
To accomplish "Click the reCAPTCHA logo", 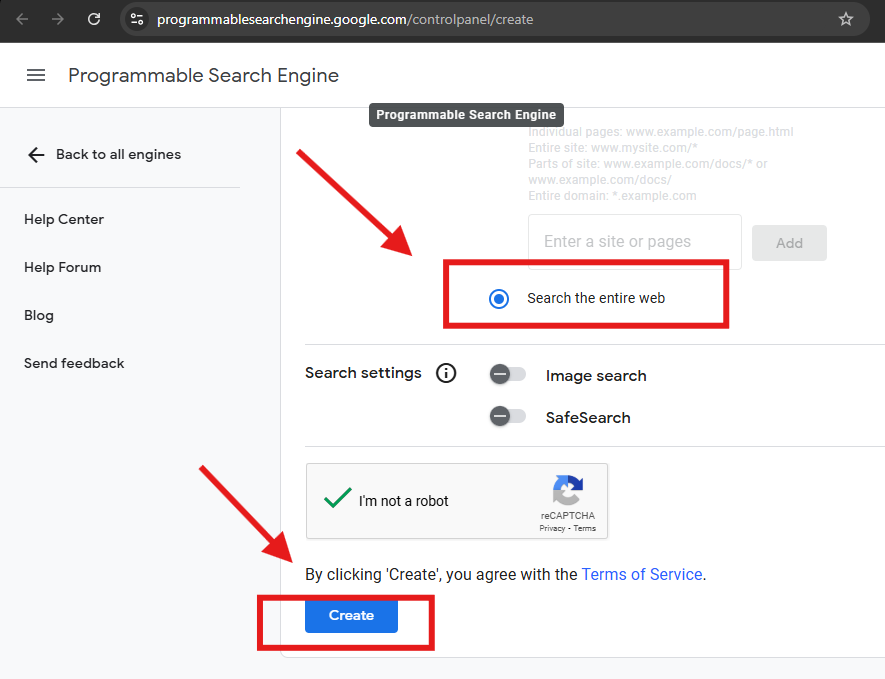I will (x=568, y=490).
